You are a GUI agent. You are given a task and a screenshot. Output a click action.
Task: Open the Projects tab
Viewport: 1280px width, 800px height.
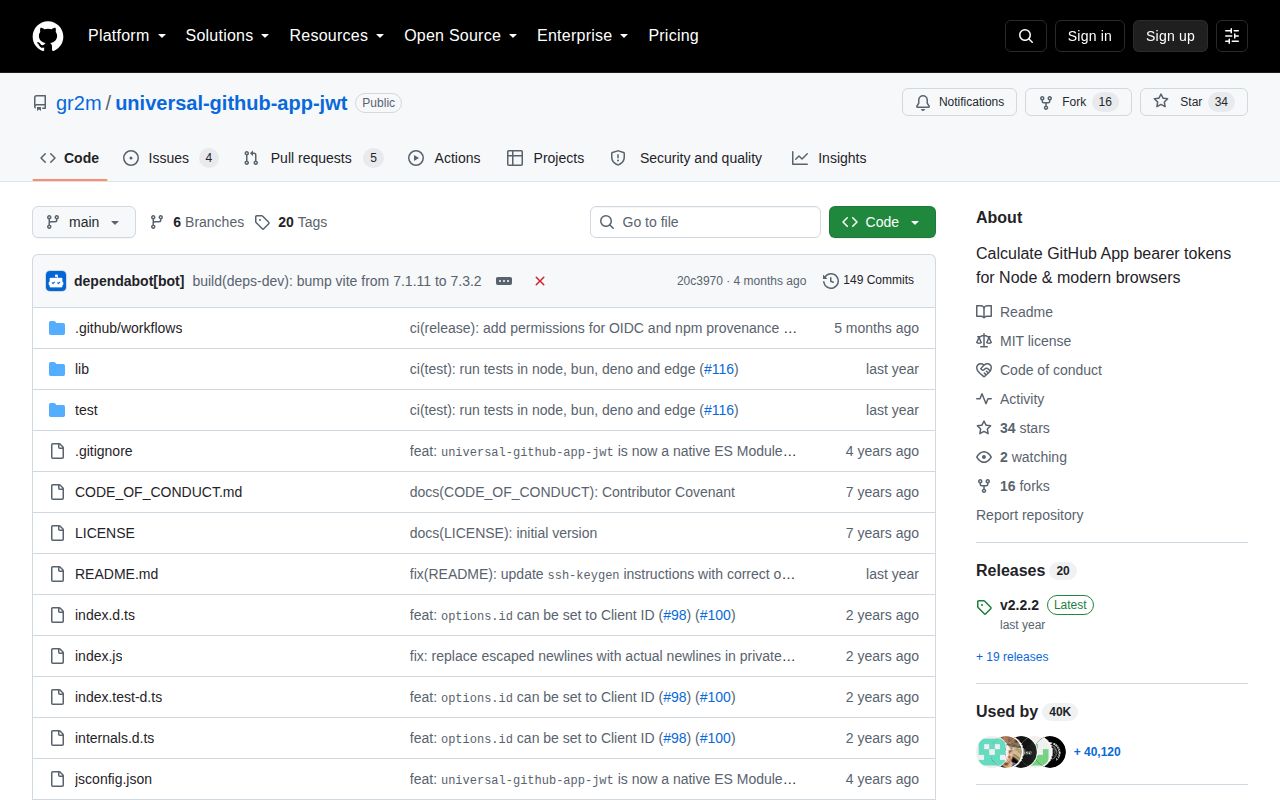[x=545, y=158]
